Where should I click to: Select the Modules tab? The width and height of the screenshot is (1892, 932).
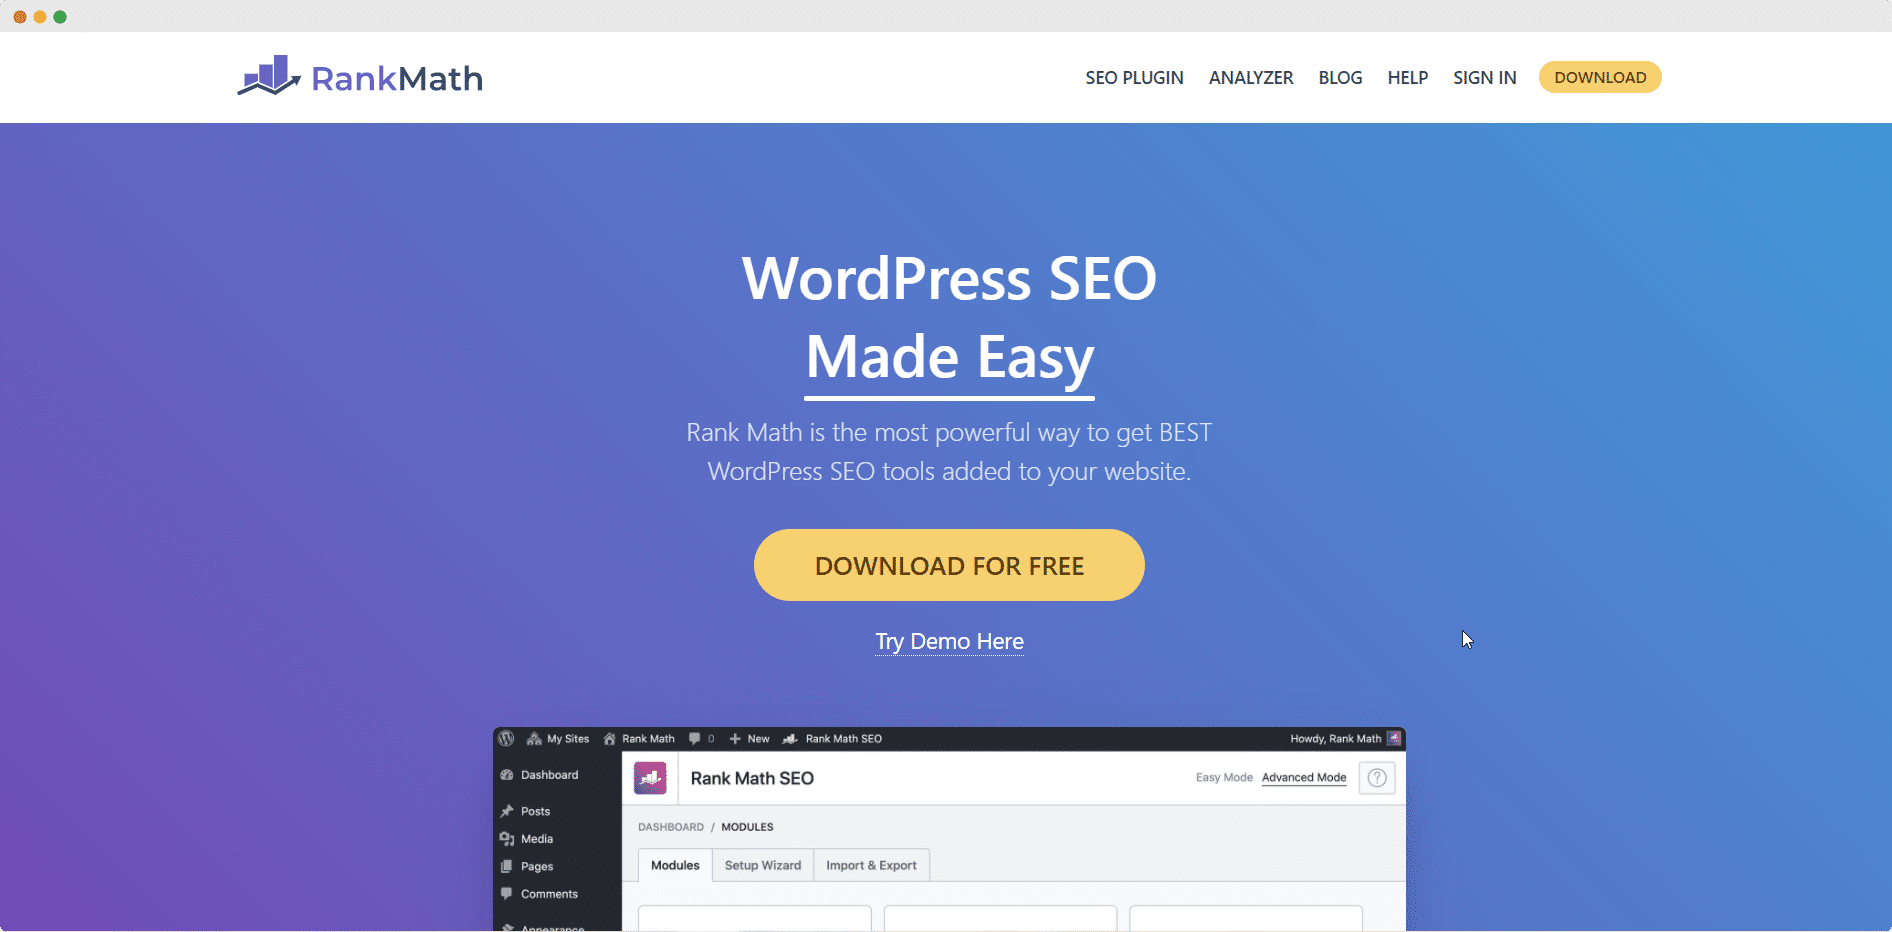pos(675,866)
